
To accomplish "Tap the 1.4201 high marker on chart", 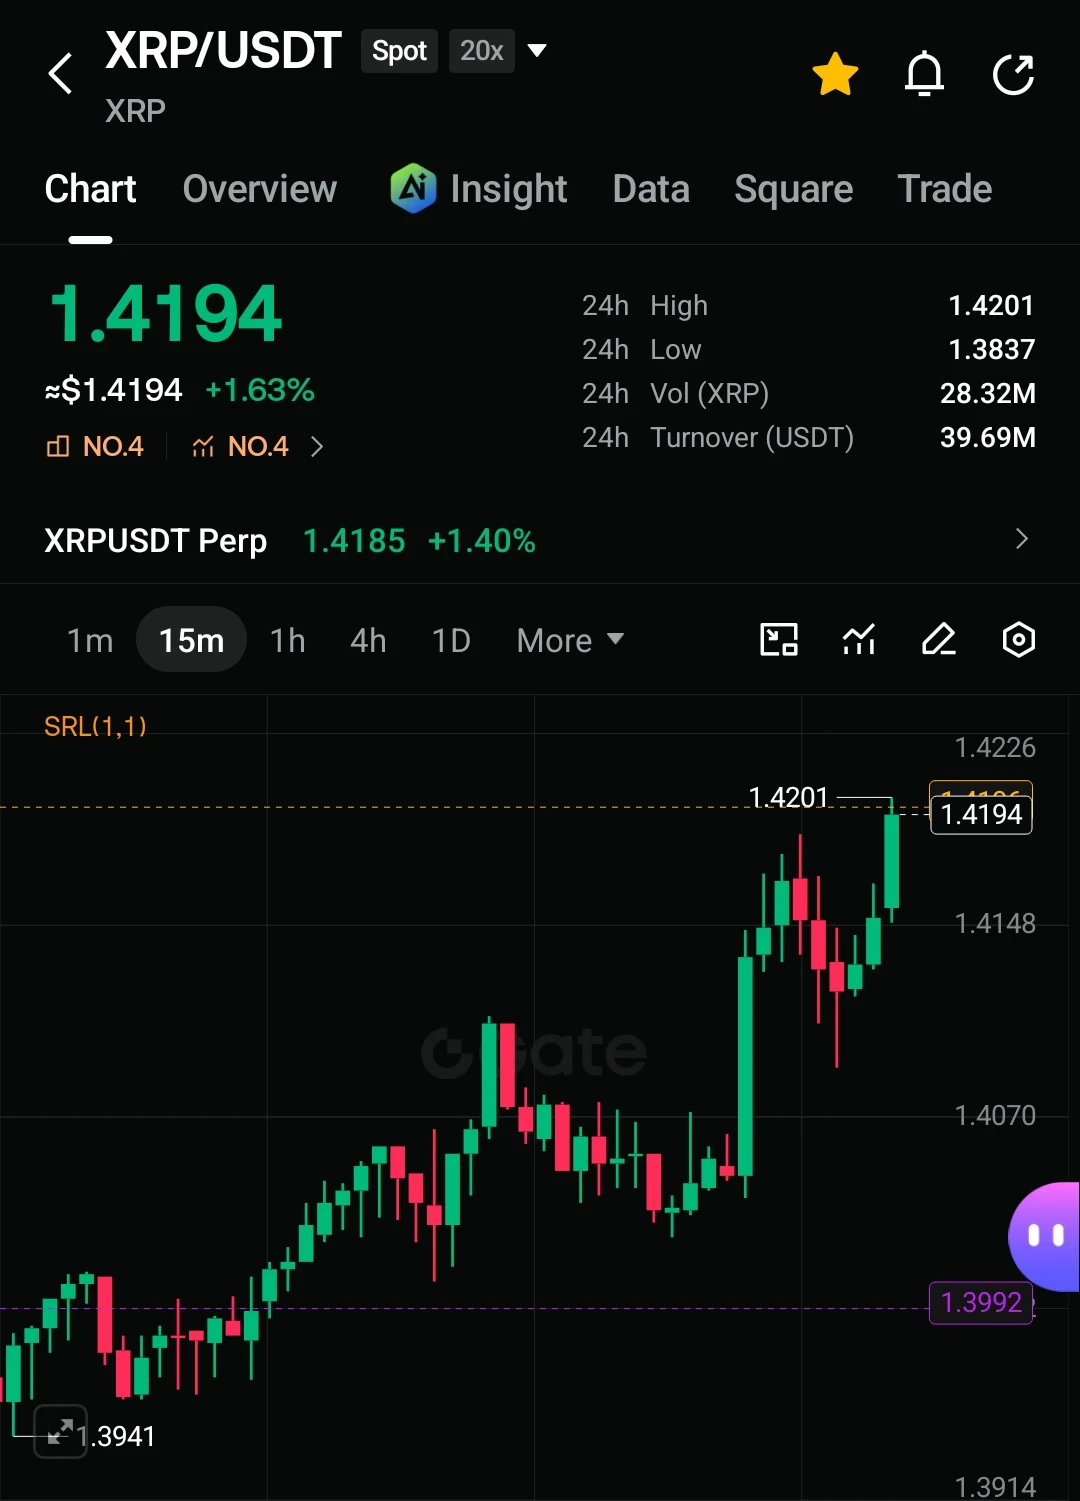I will point(789,797).
